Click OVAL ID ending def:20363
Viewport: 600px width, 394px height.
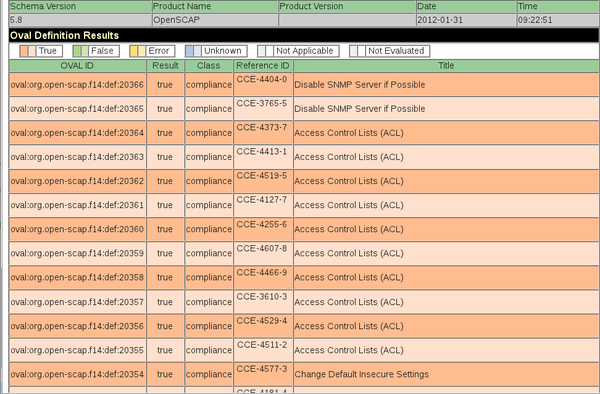[x=77, y=157]
